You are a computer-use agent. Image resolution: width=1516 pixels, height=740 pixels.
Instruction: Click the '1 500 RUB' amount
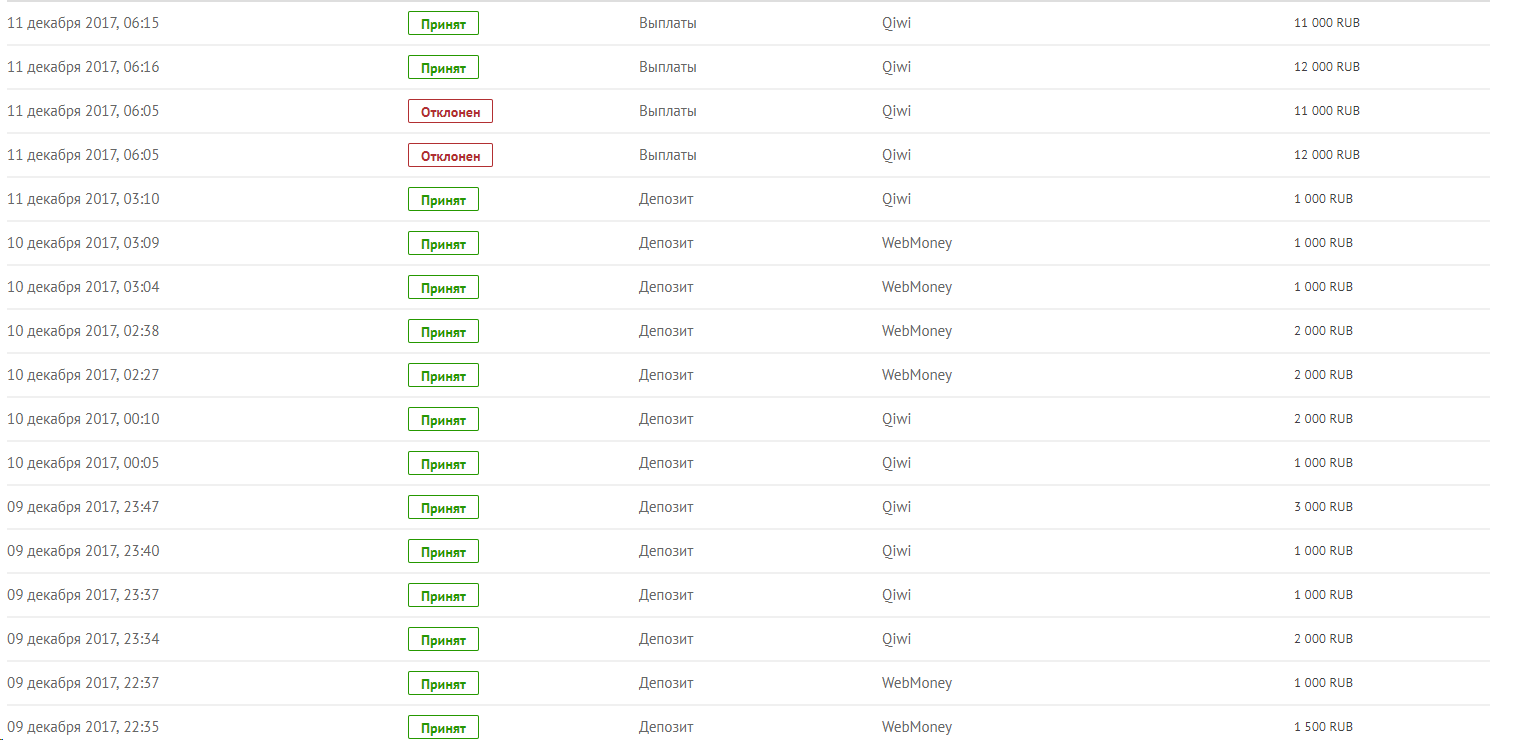1323,727
